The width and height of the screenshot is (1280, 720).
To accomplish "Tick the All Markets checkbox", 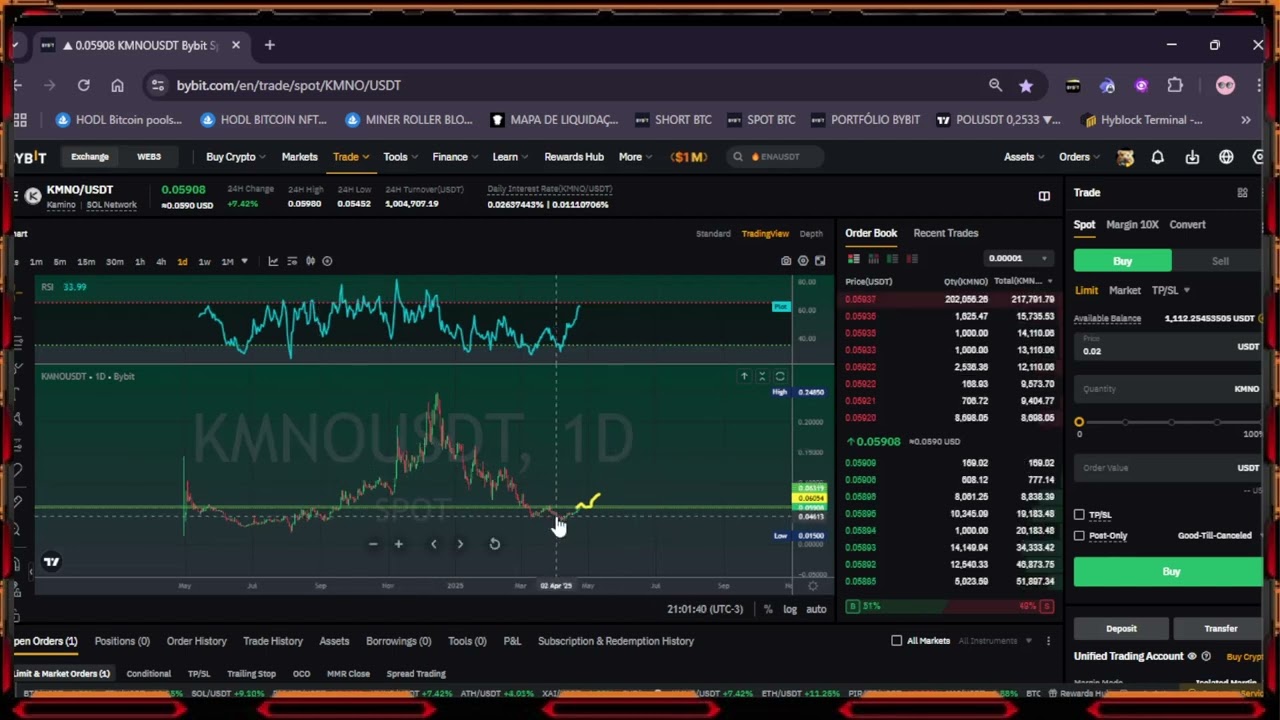I will [x=897, y=641].
